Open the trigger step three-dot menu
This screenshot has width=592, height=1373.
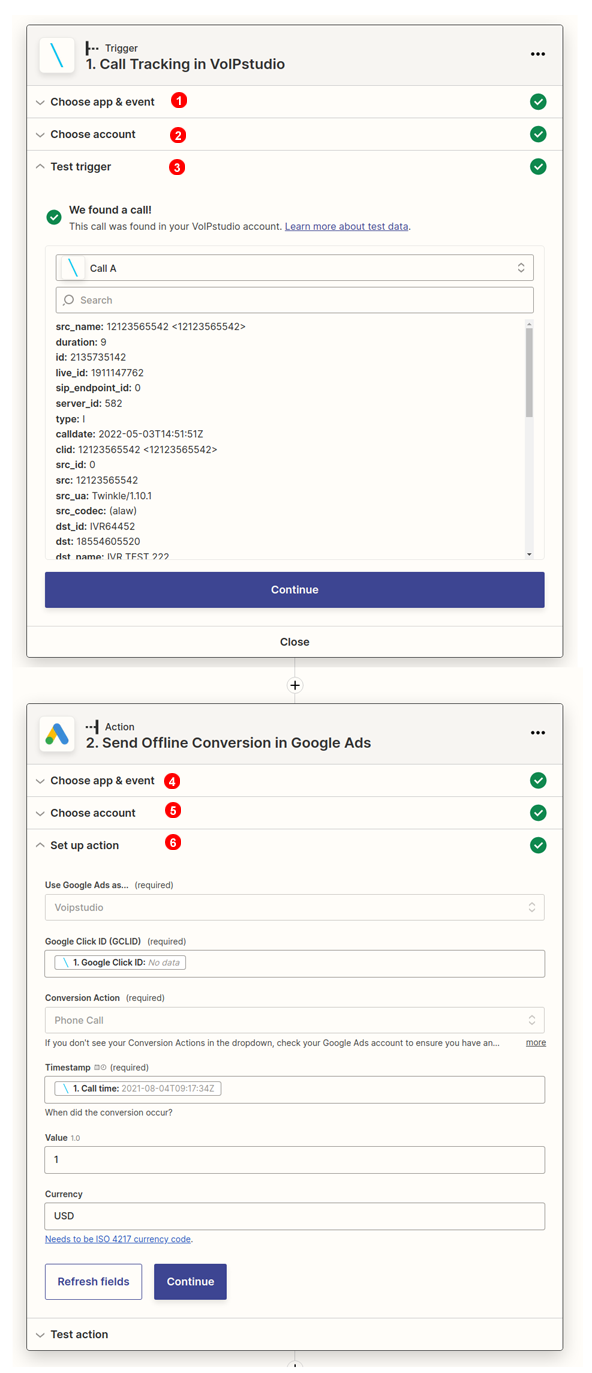coord(538,54)
